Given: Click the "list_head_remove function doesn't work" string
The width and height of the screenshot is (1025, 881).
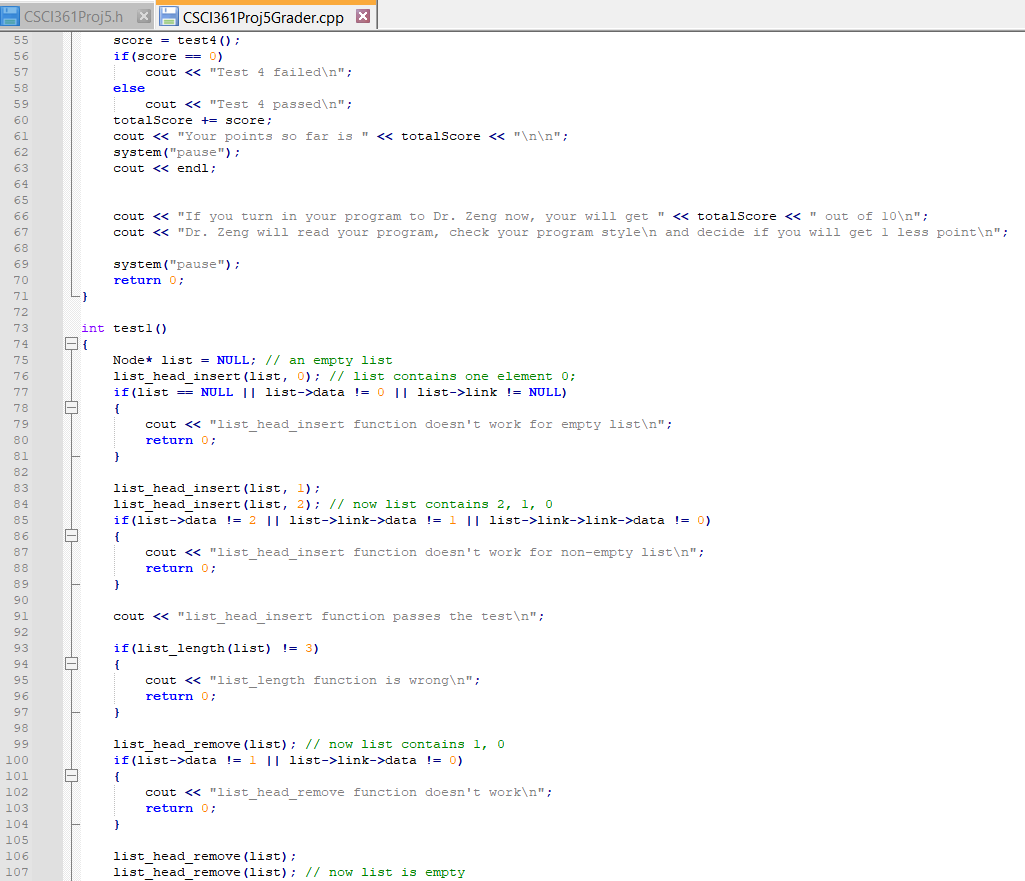Looking at the screenshot, I should pos(377,792).
